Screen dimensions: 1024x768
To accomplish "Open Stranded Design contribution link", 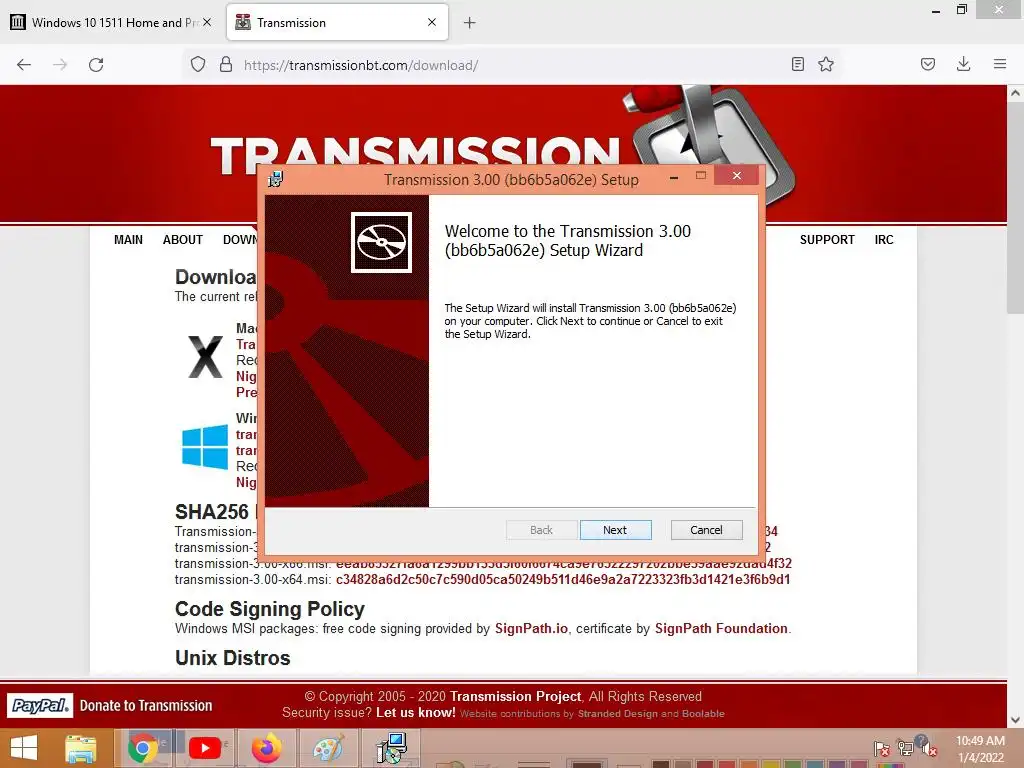I will point(618,714).
